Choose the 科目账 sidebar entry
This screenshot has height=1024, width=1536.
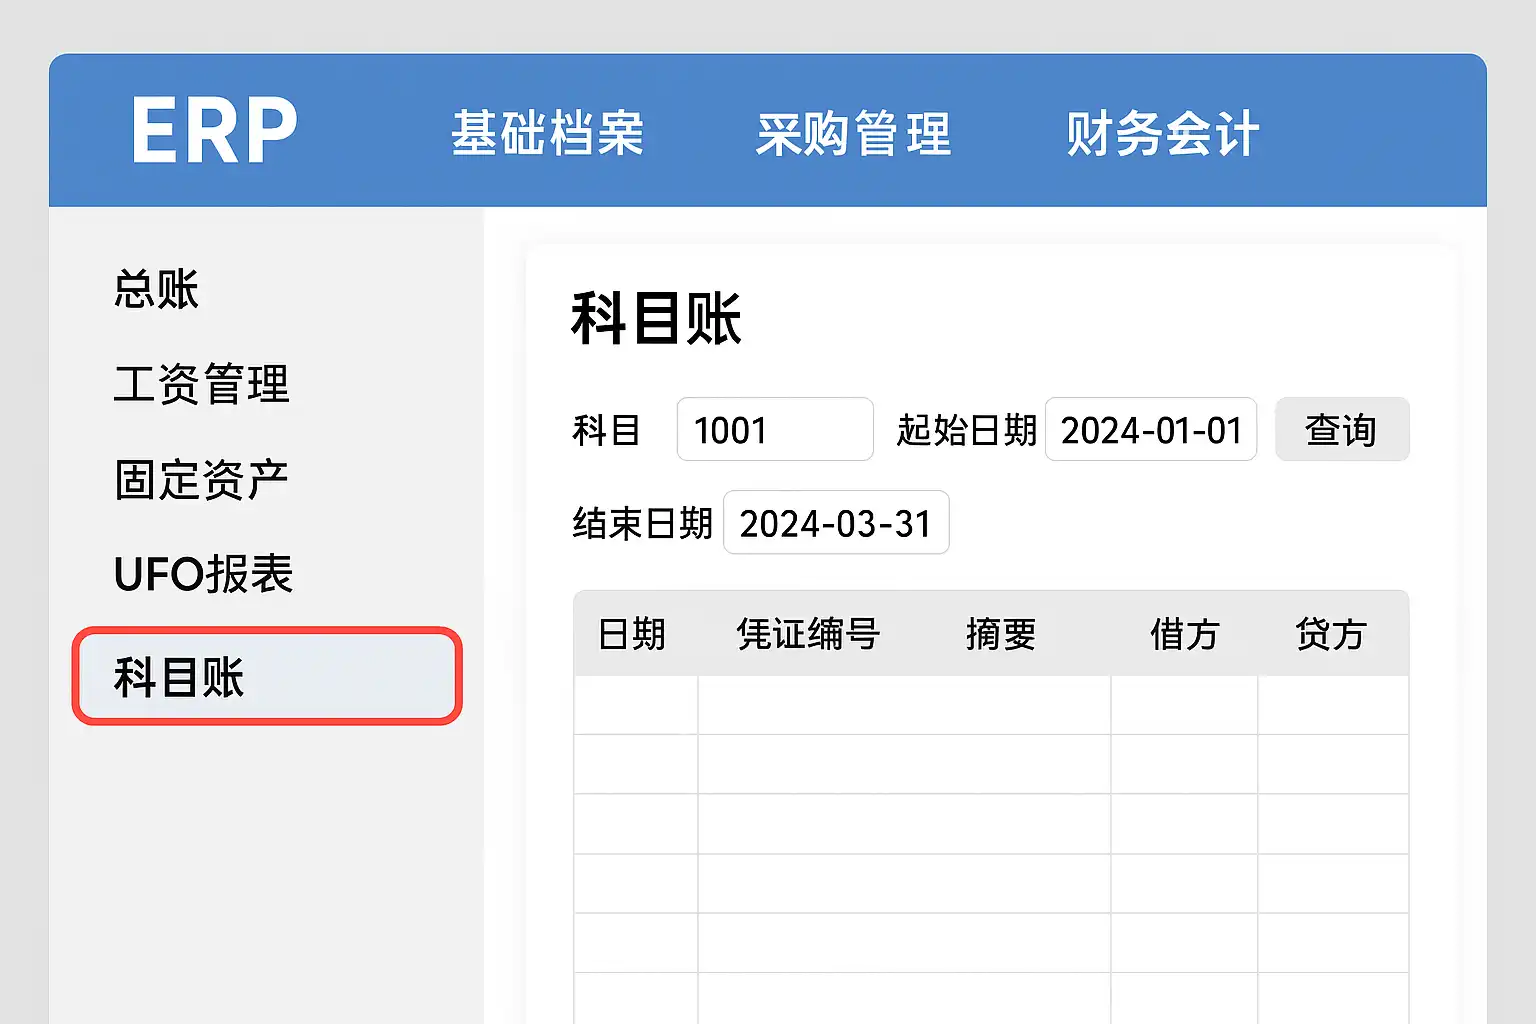coord(267,676)
